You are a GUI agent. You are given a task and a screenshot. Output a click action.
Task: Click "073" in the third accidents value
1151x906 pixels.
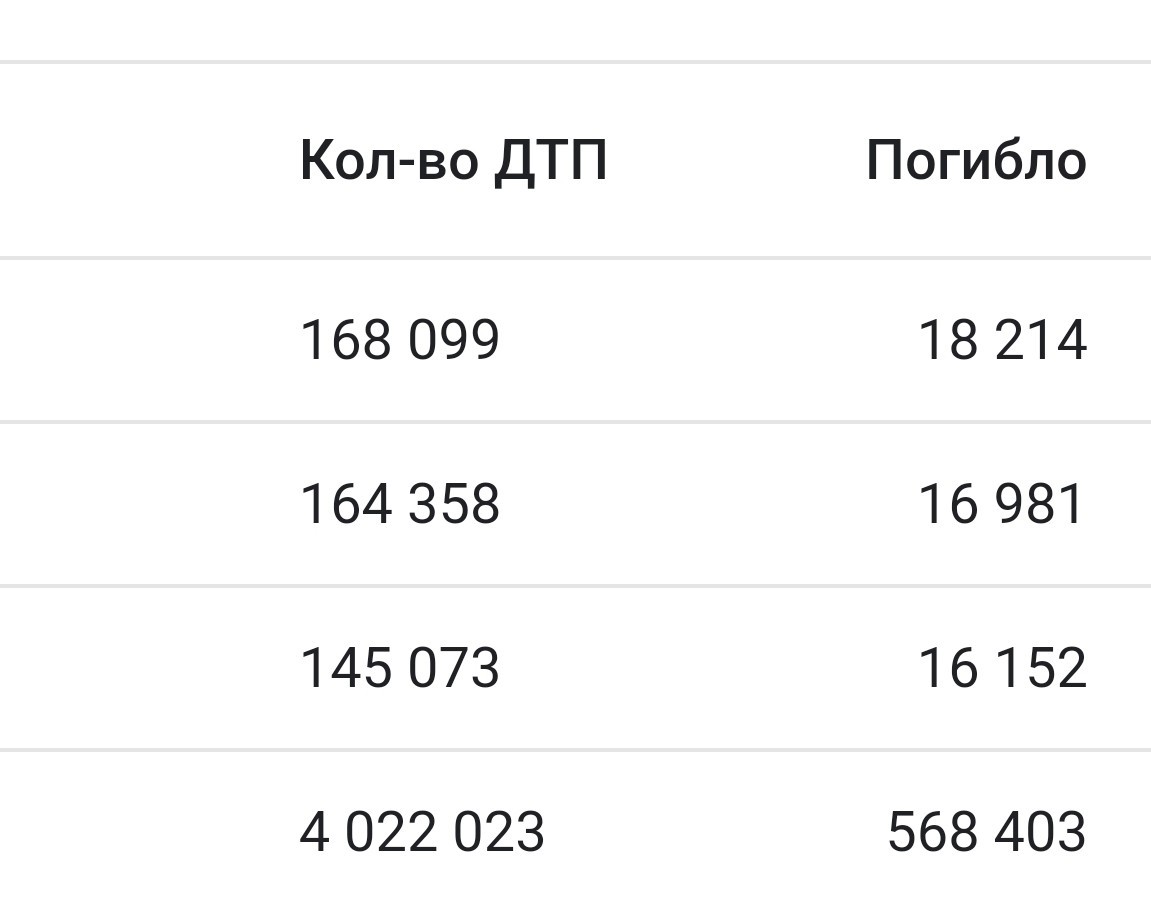pos(454,668)
